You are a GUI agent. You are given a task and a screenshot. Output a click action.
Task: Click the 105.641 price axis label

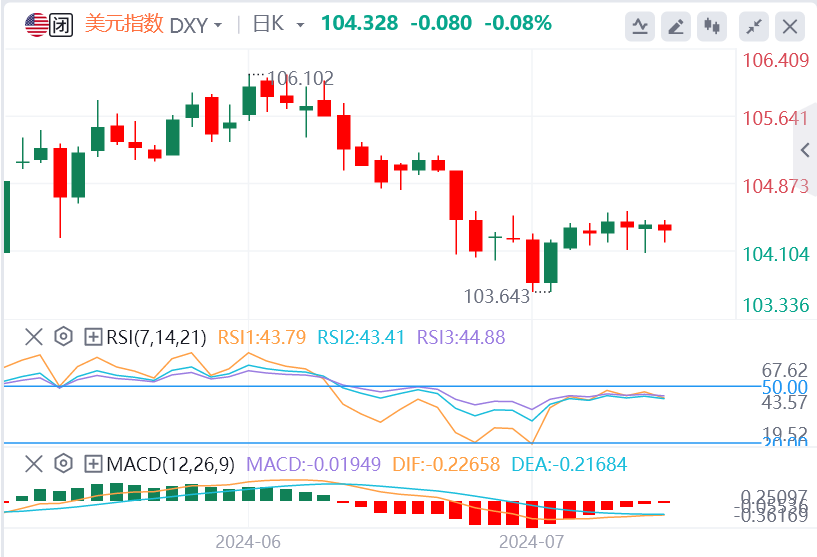776,118
